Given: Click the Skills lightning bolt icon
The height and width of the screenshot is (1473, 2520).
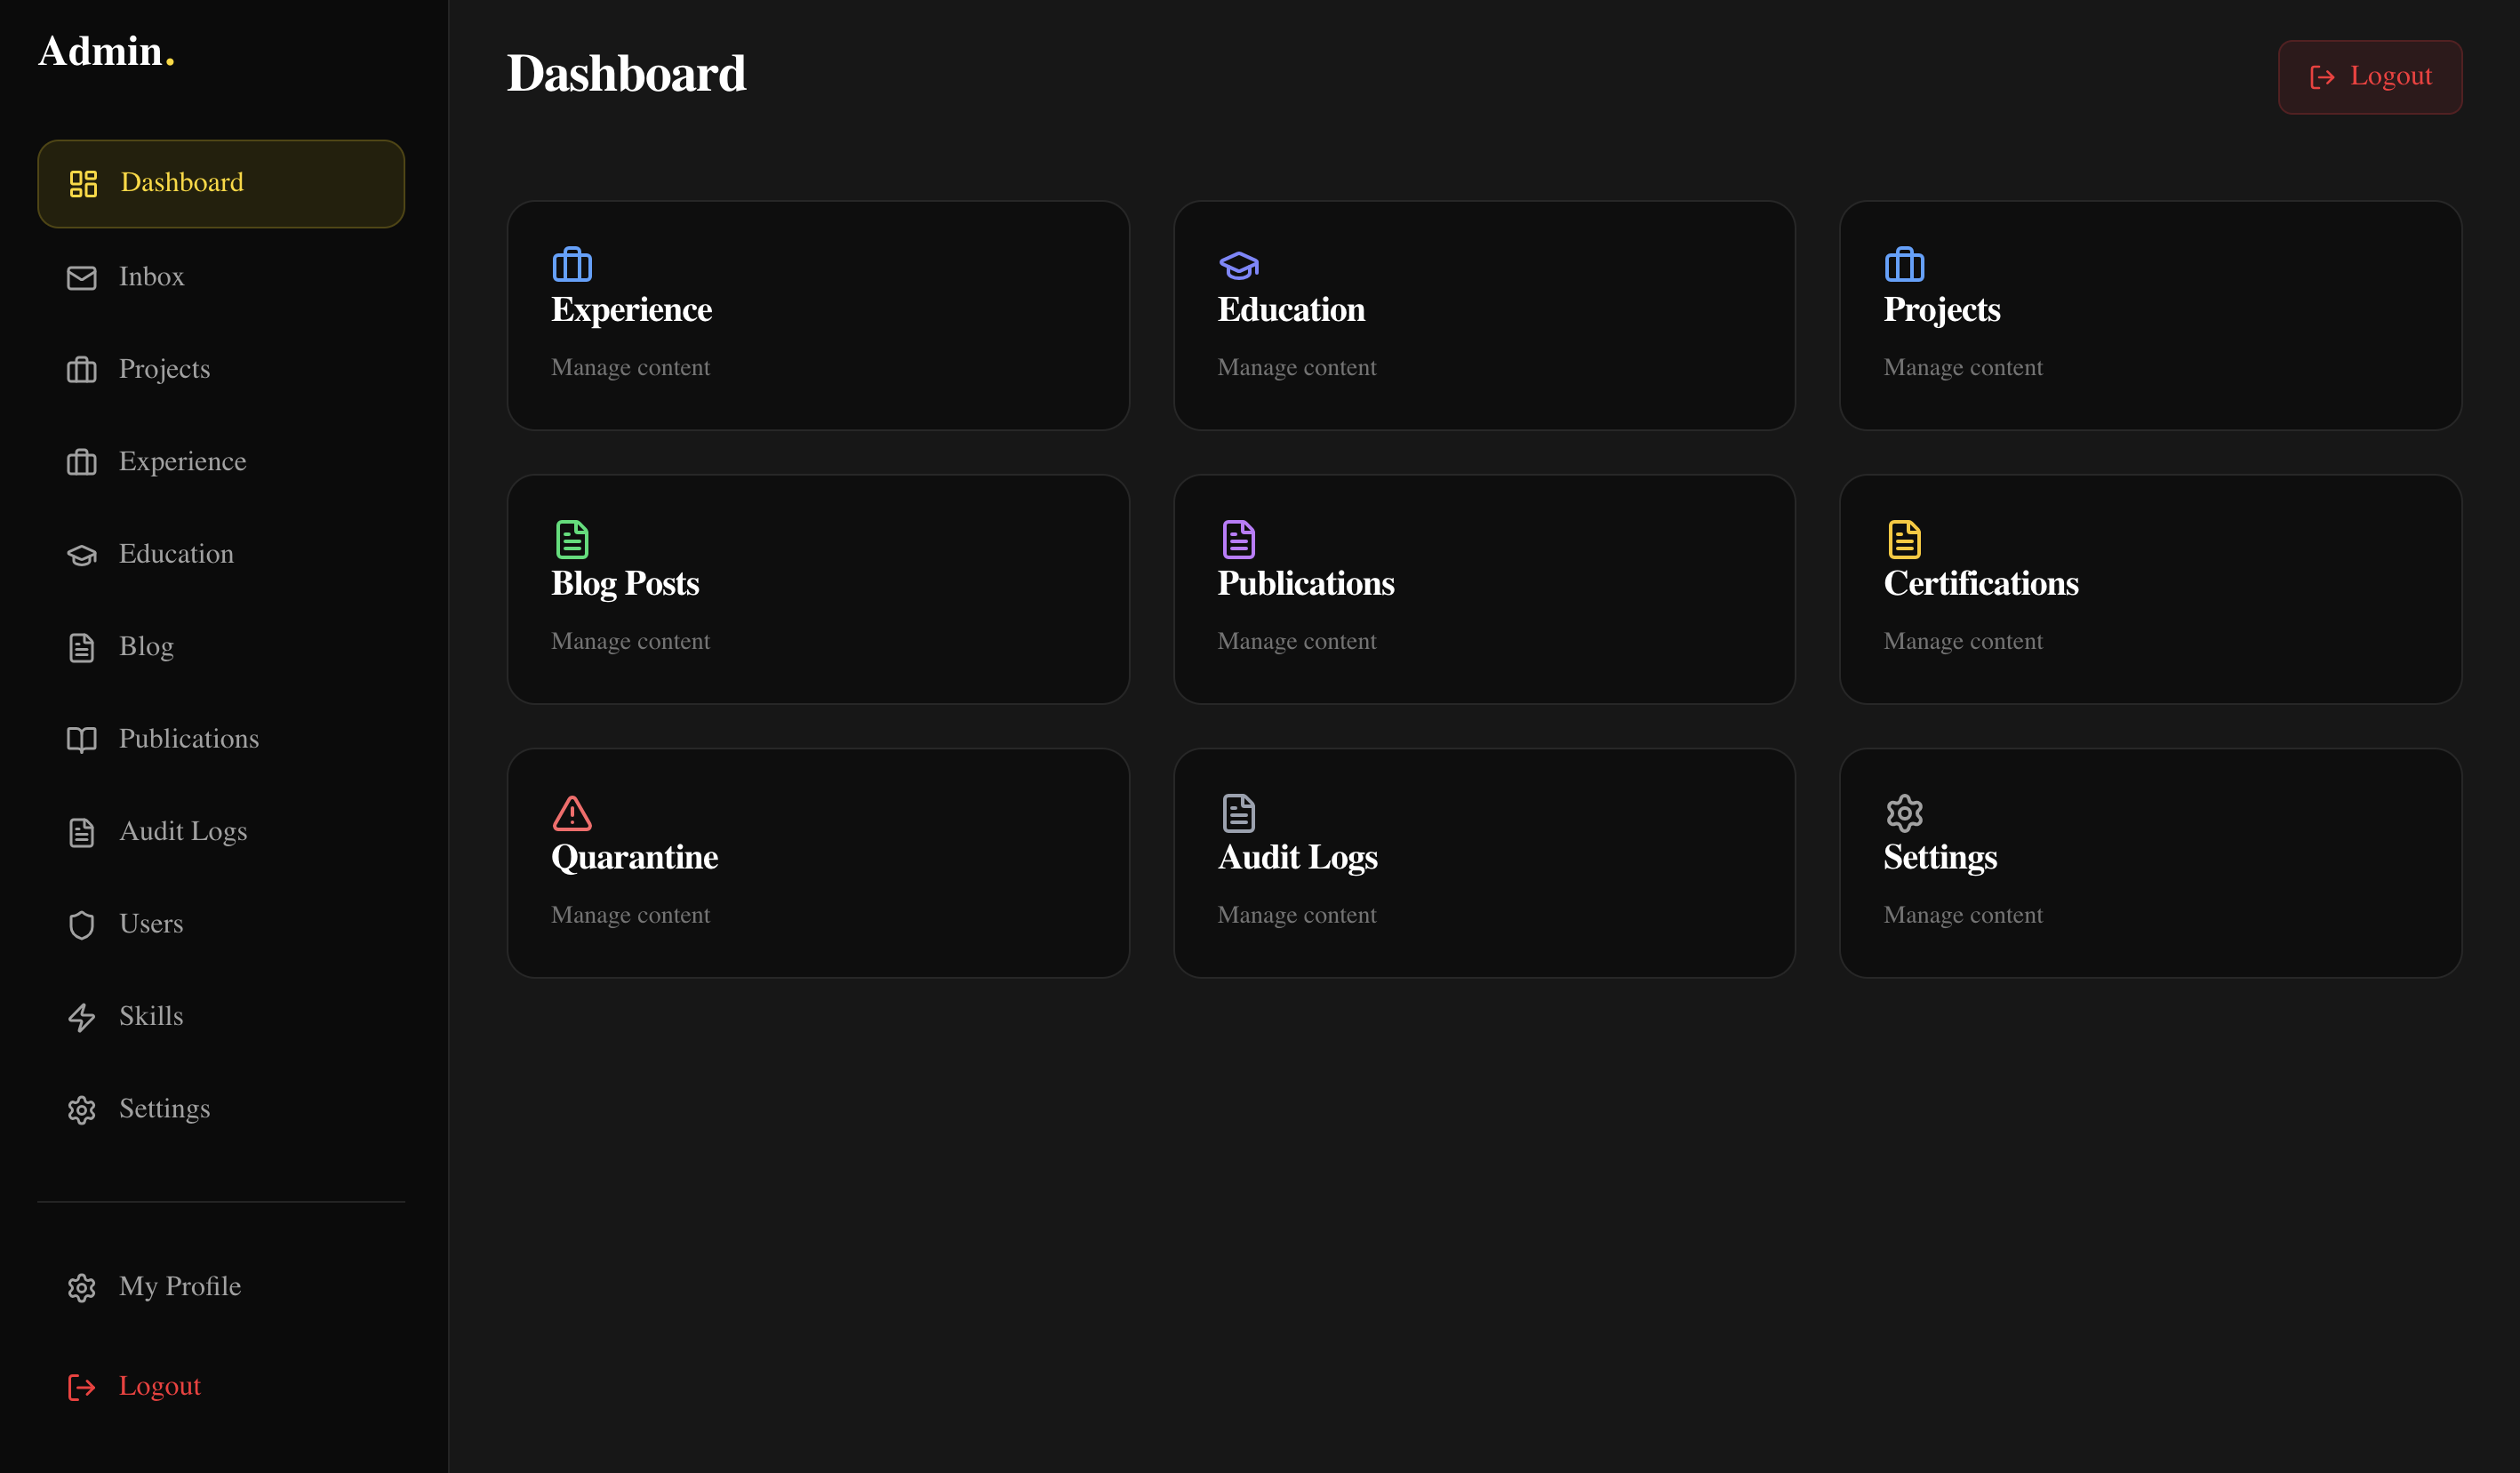Looking at the screenshot, I should (82, 1017).
